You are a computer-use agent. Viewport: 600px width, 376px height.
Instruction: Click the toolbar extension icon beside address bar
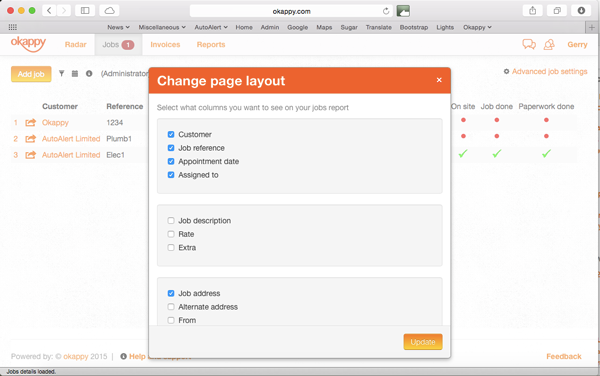click(x=403, y=11)
